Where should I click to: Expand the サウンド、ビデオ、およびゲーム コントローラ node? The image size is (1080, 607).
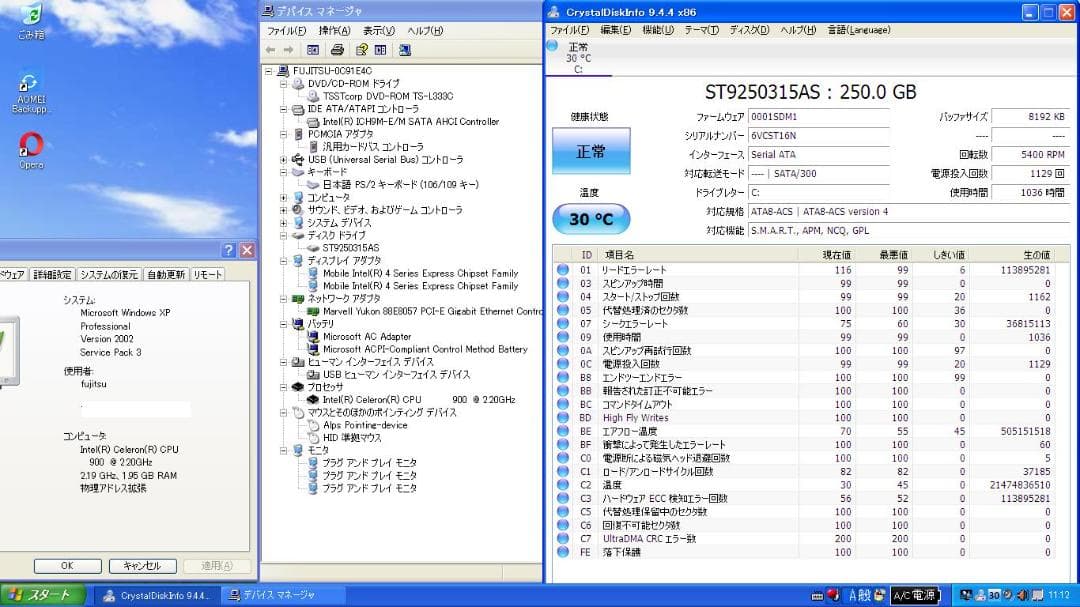tap(283, 210)
